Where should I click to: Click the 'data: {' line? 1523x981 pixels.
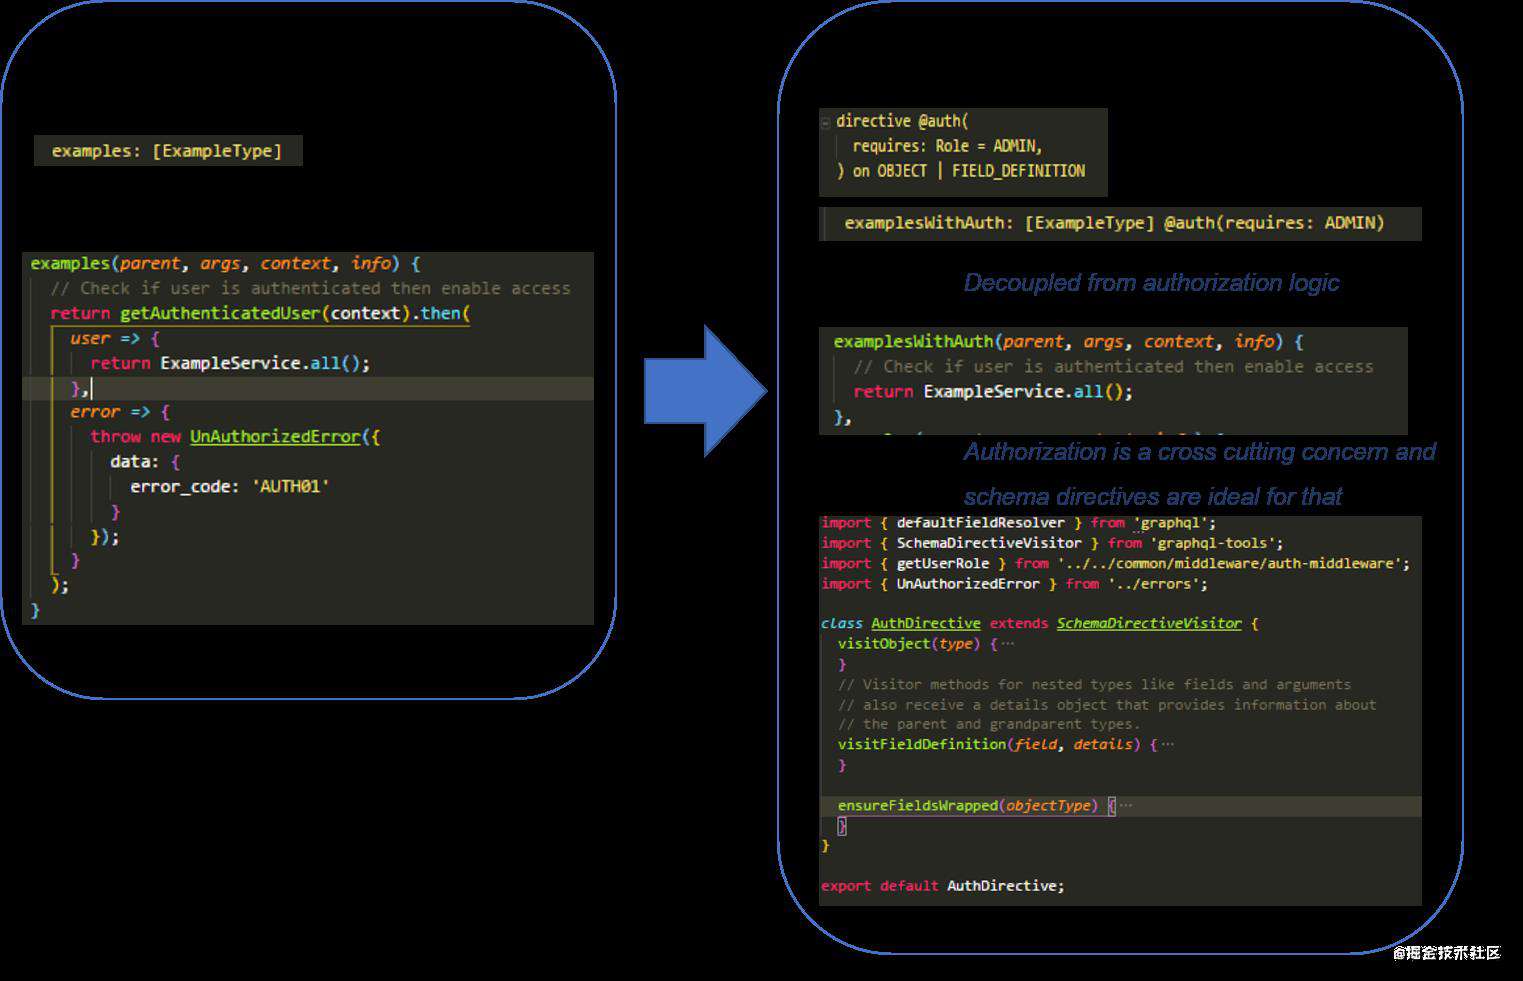(x=145, y=462)
